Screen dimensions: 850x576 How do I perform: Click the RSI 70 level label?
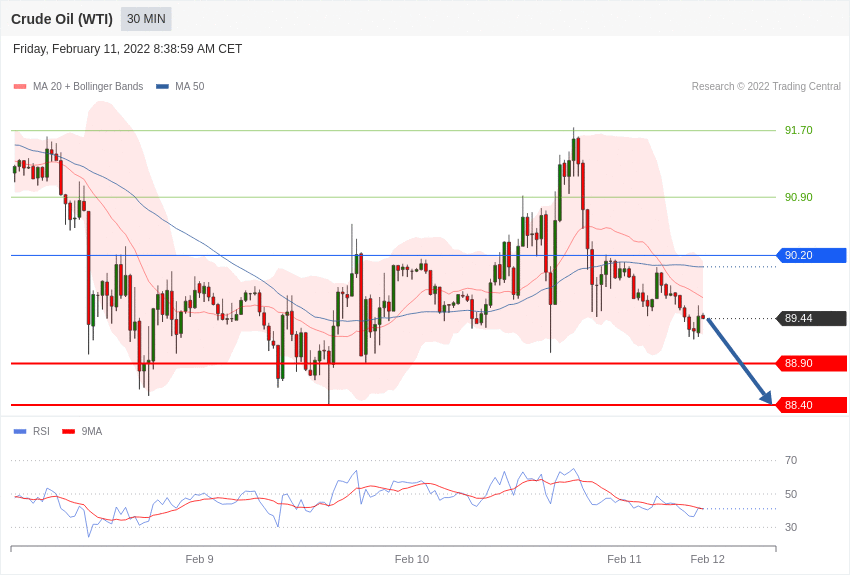[x=791, y=460]
